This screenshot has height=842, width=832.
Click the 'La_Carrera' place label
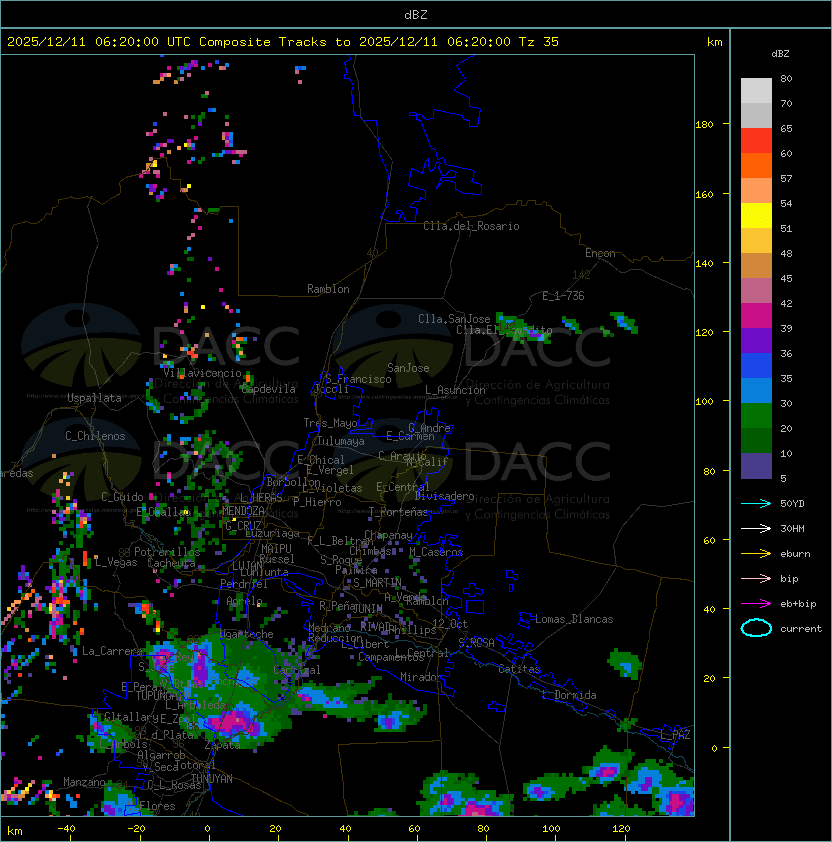click(112, 651)
